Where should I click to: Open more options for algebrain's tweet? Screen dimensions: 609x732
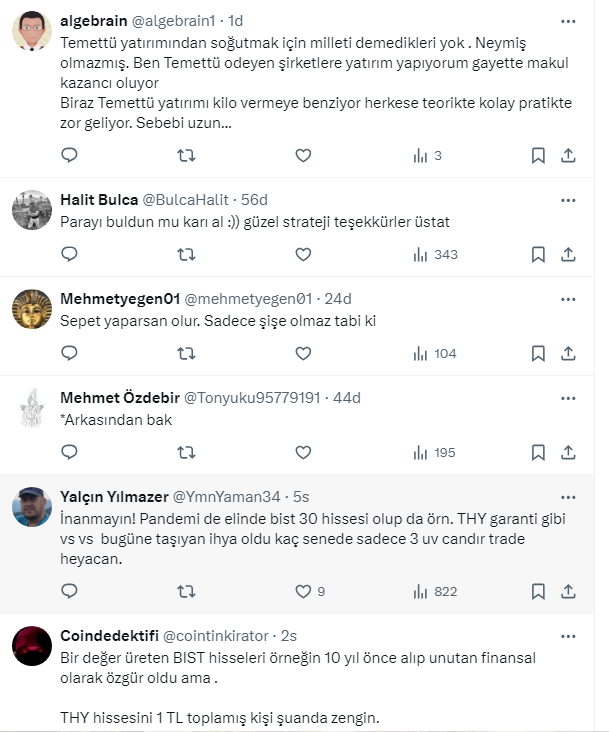[568, 20]
